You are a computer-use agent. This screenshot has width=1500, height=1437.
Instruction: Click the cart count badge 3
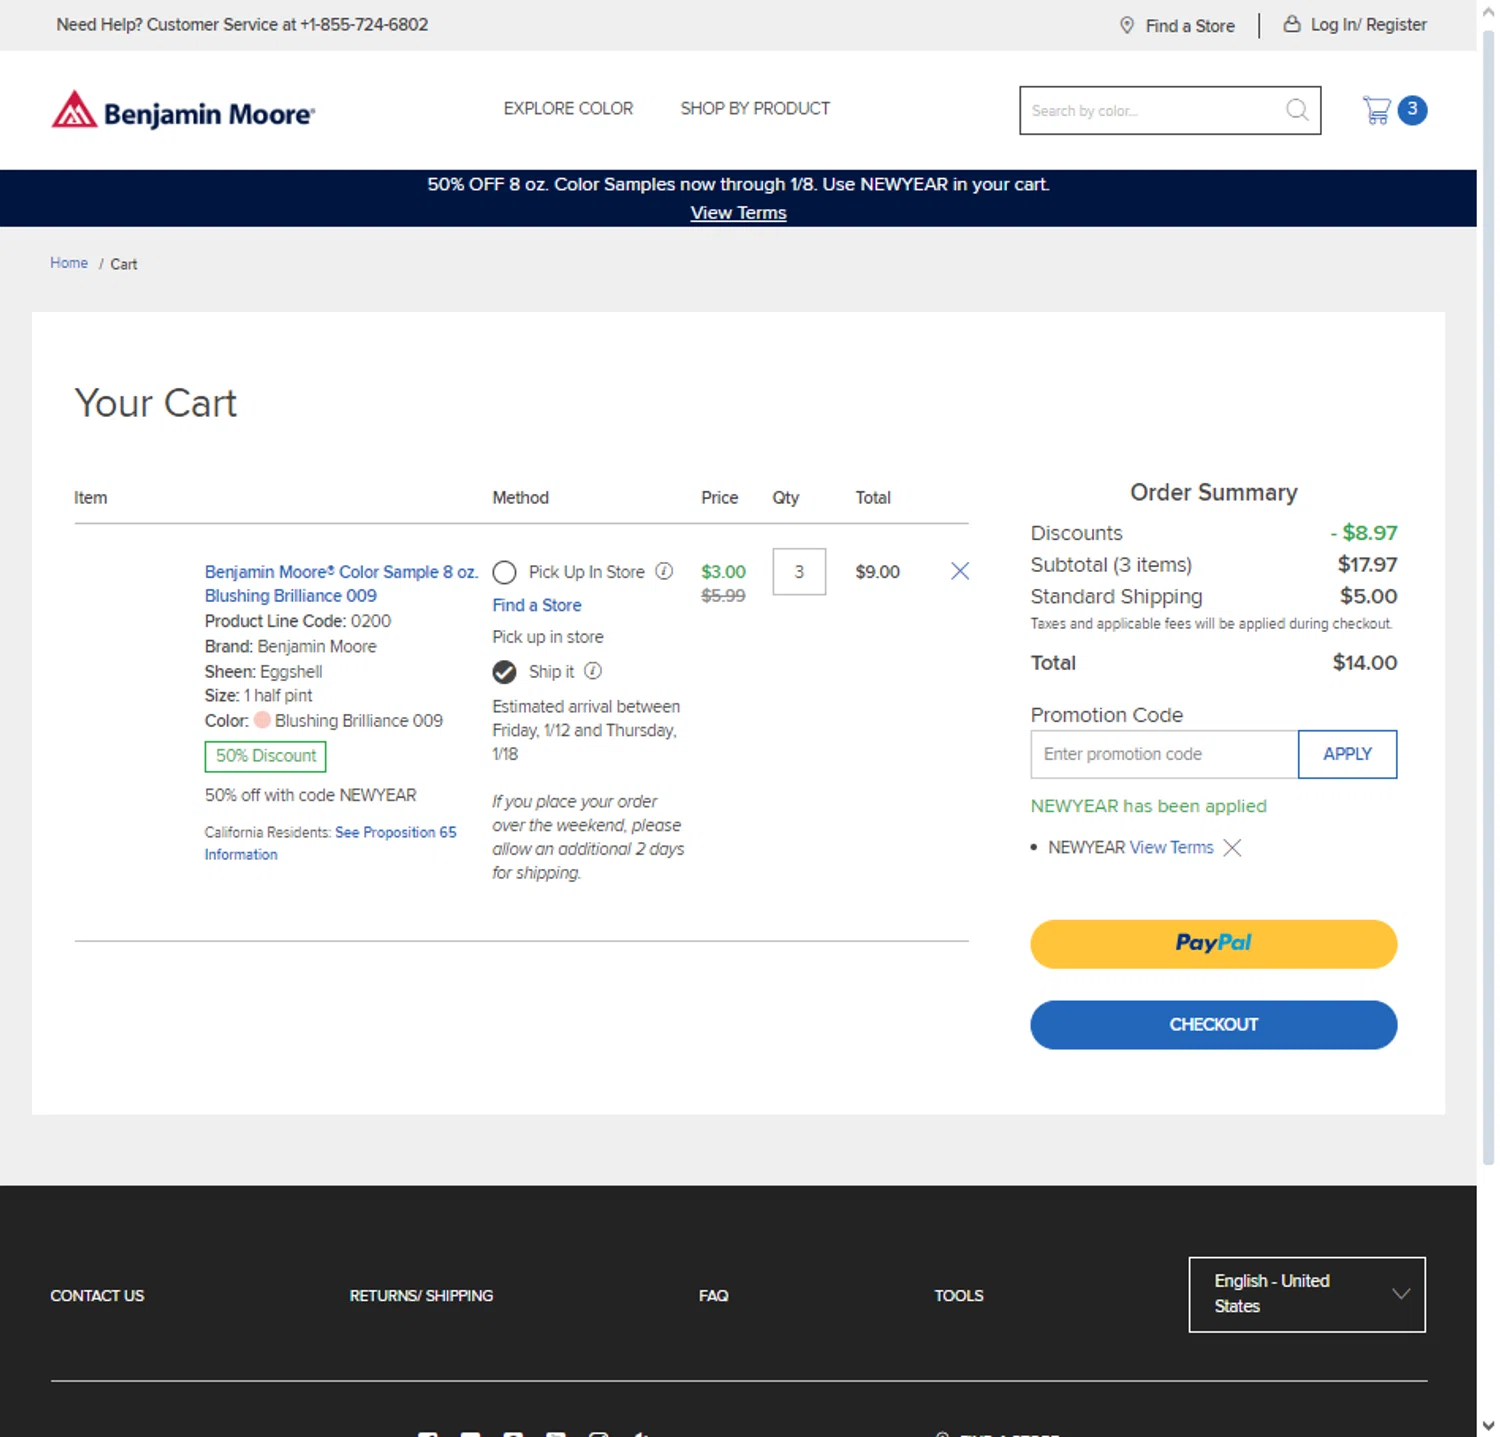point(1412,110)
